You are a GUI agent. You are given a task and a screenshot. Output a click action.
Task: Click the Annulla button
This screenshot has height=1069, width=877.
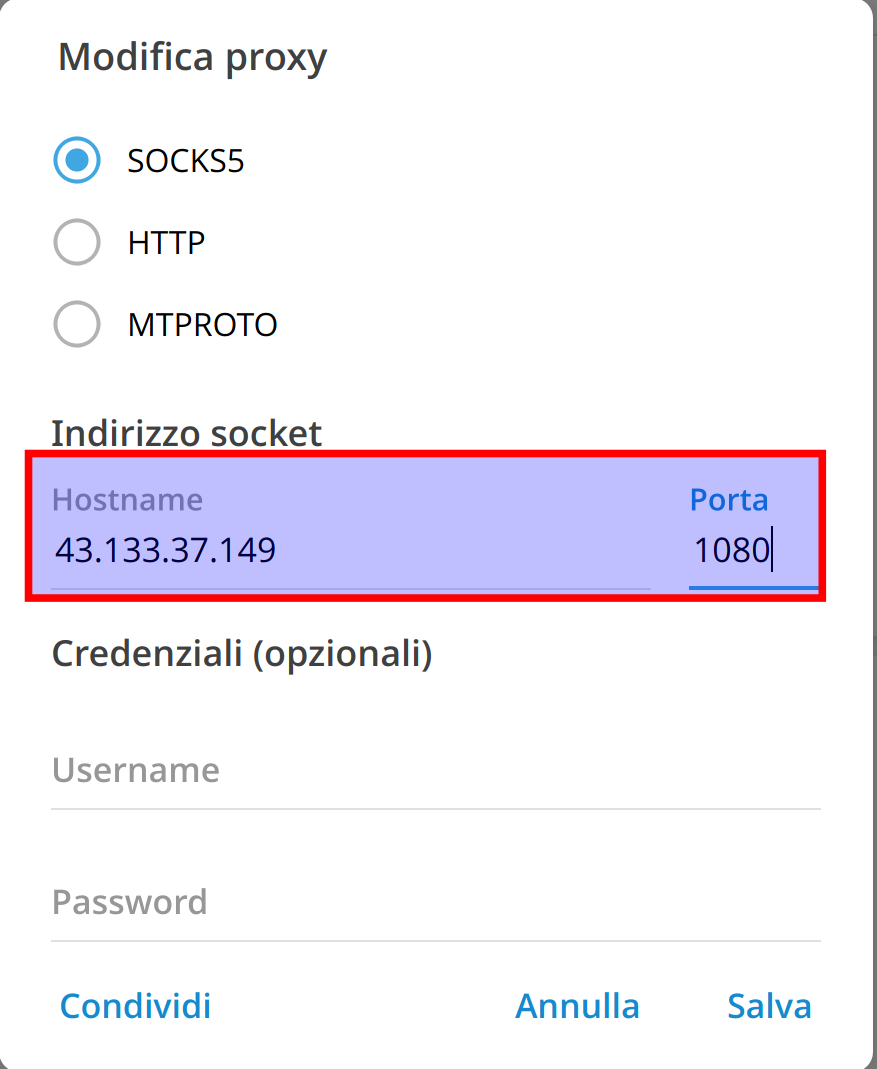click(x=577, y=1005)
